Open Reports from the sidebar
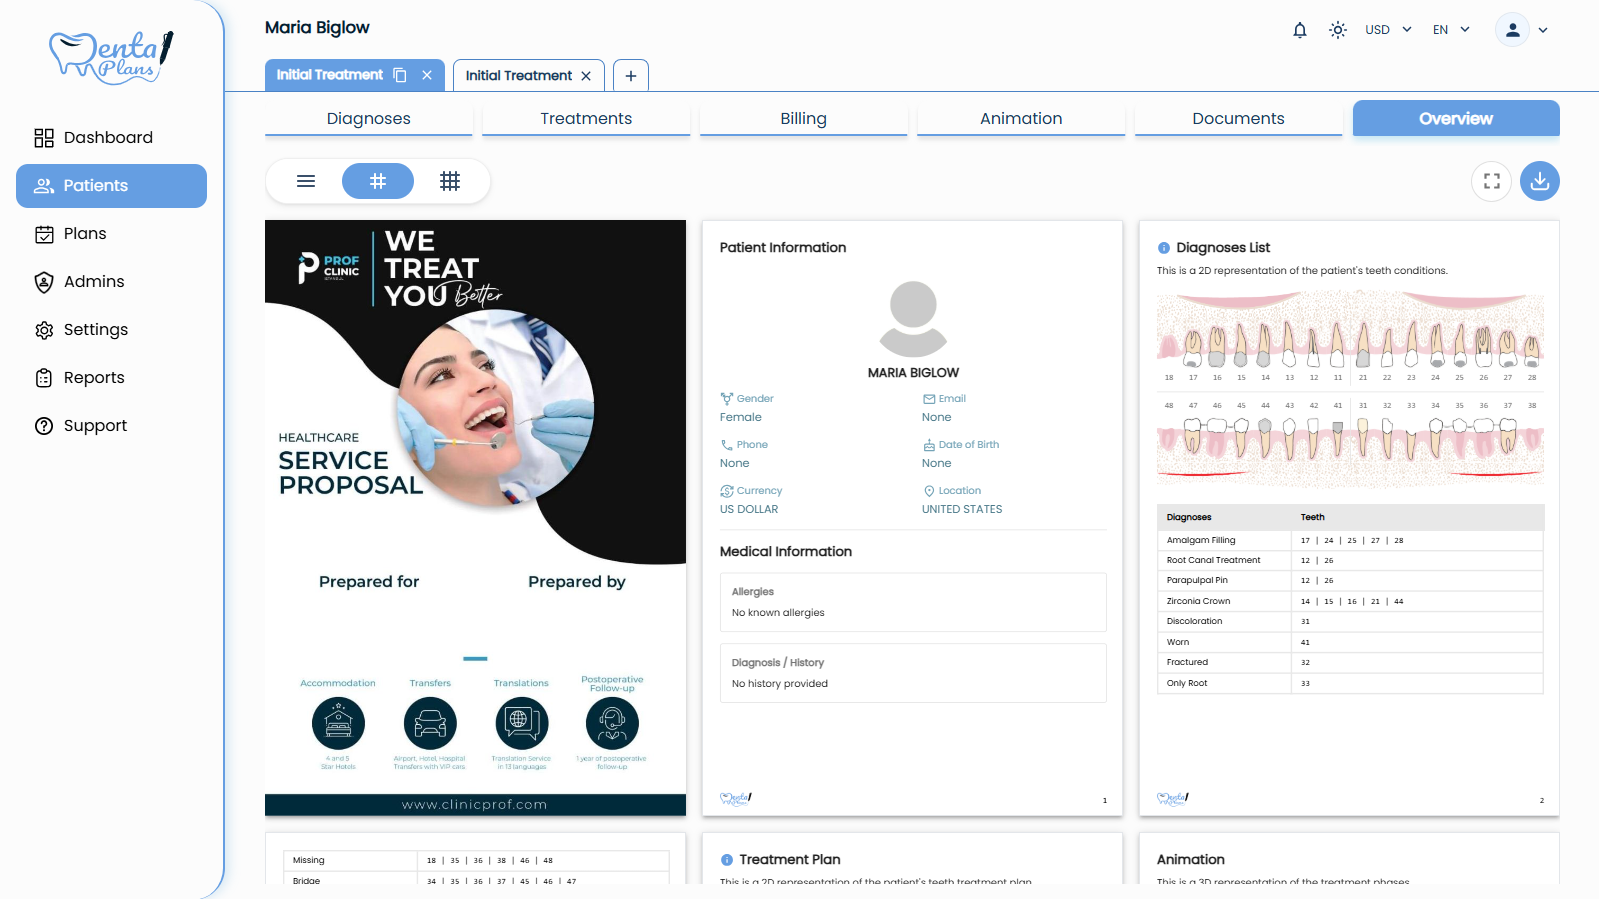Viewport: 1599px width, 899px height. [94, 378]
